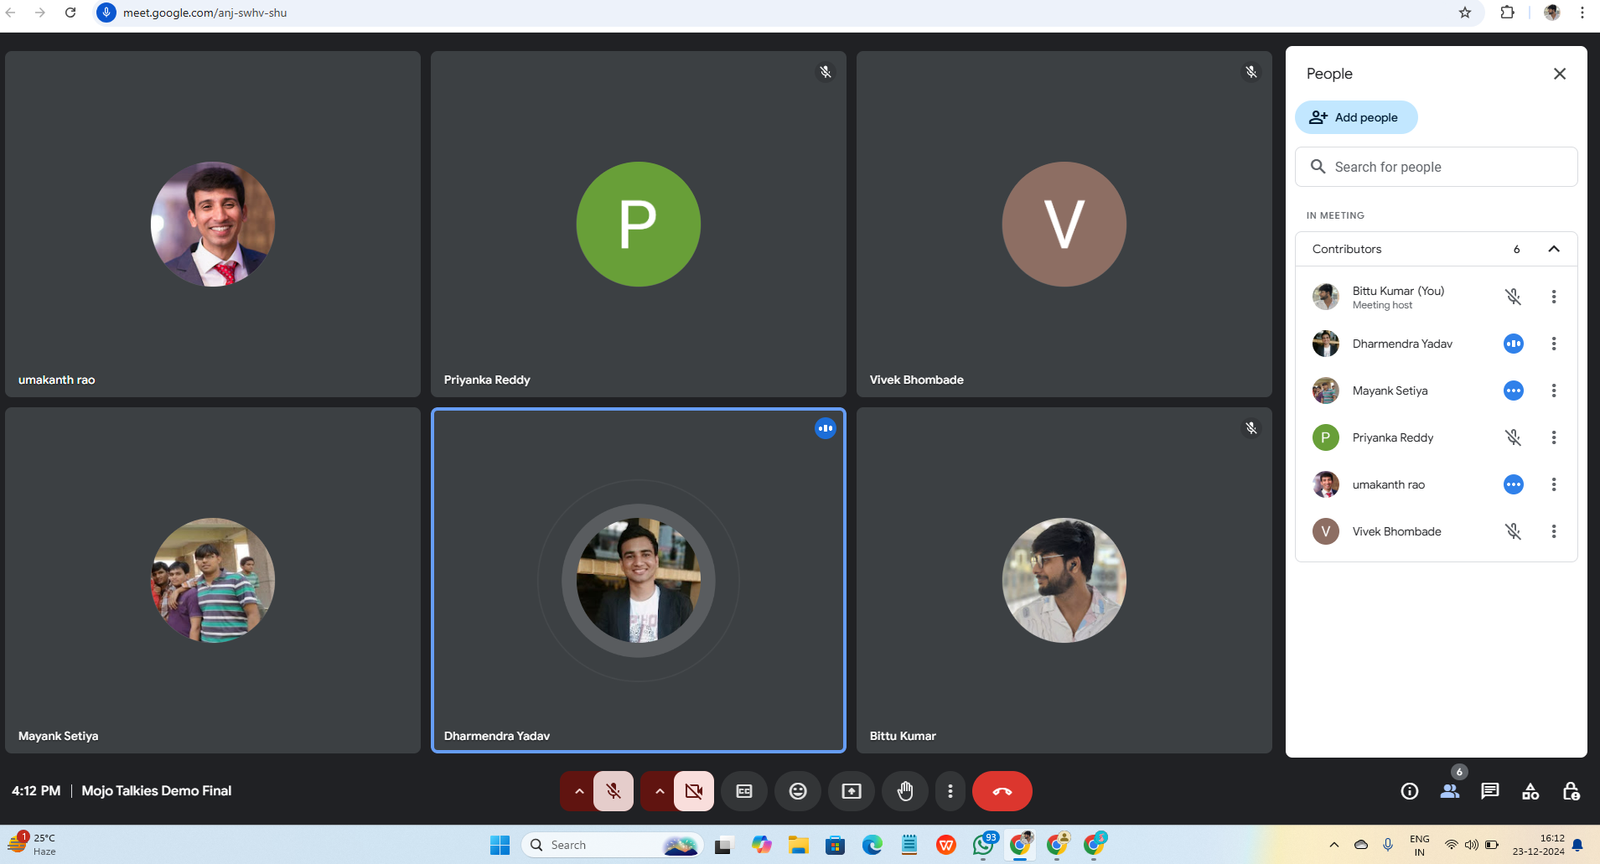Image resolution: width=1600 pixels, height=864 pixels.
Task: Open more actions for Dharmendra Yadav
Action: 1553,344
